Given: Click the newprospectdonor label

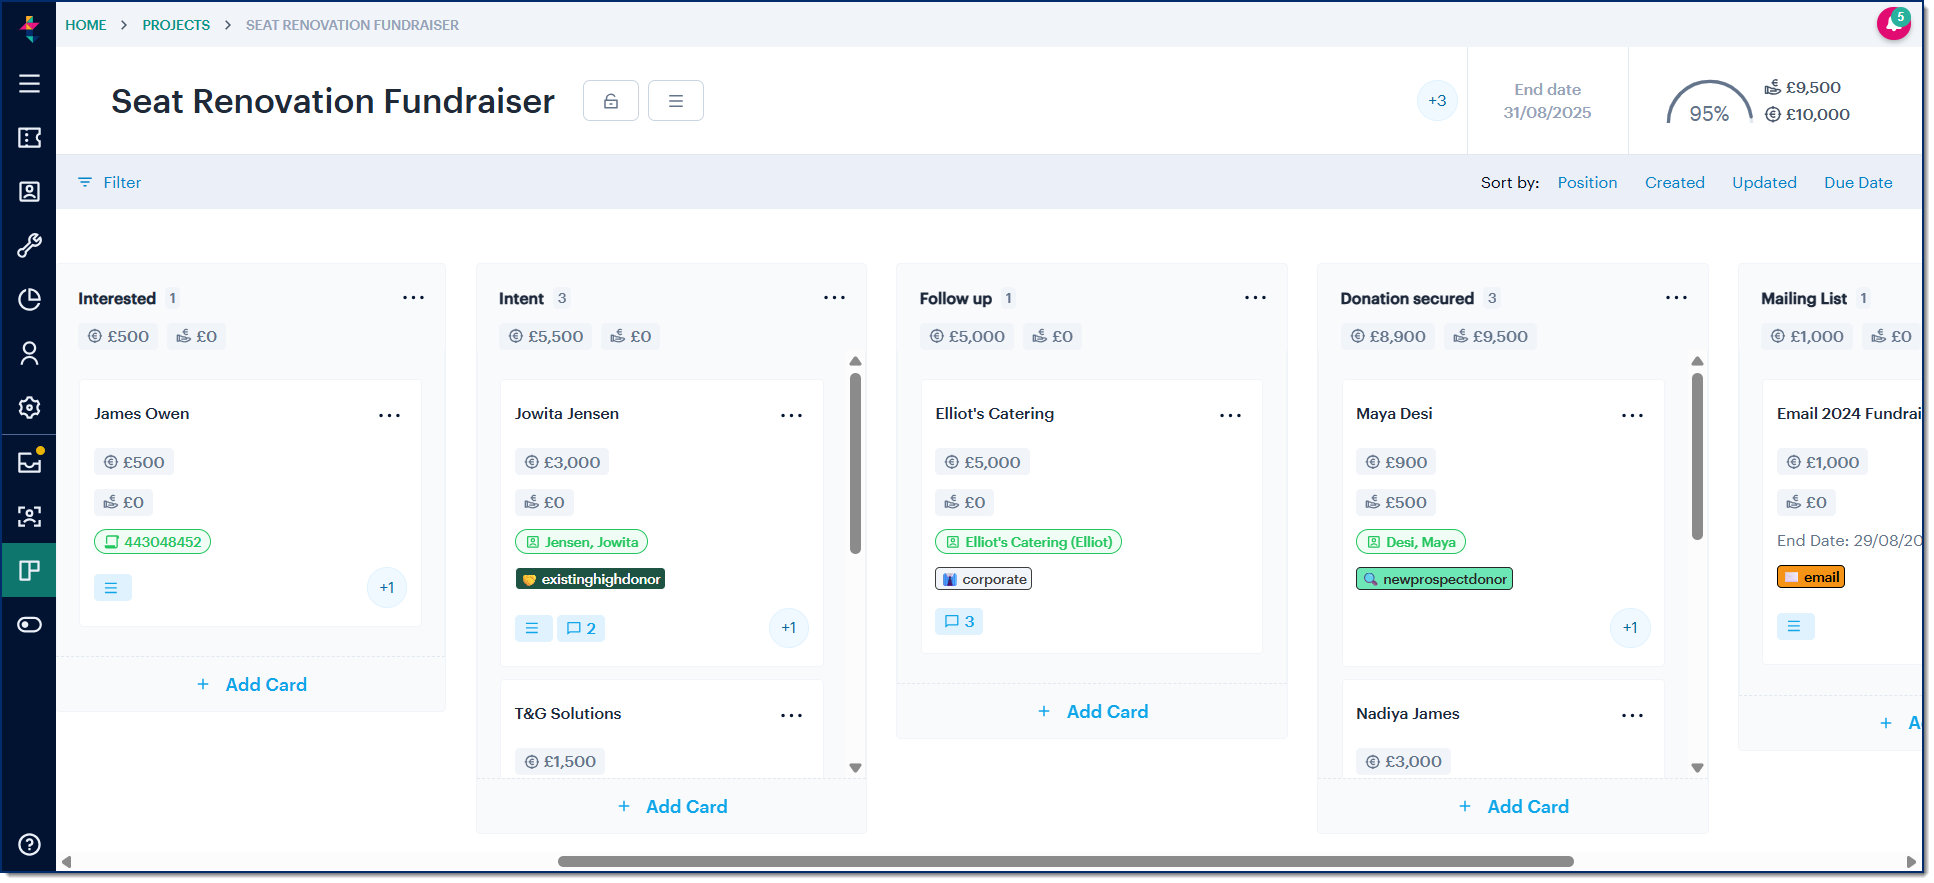Looking at the screenshot, I should (1434, 579).
